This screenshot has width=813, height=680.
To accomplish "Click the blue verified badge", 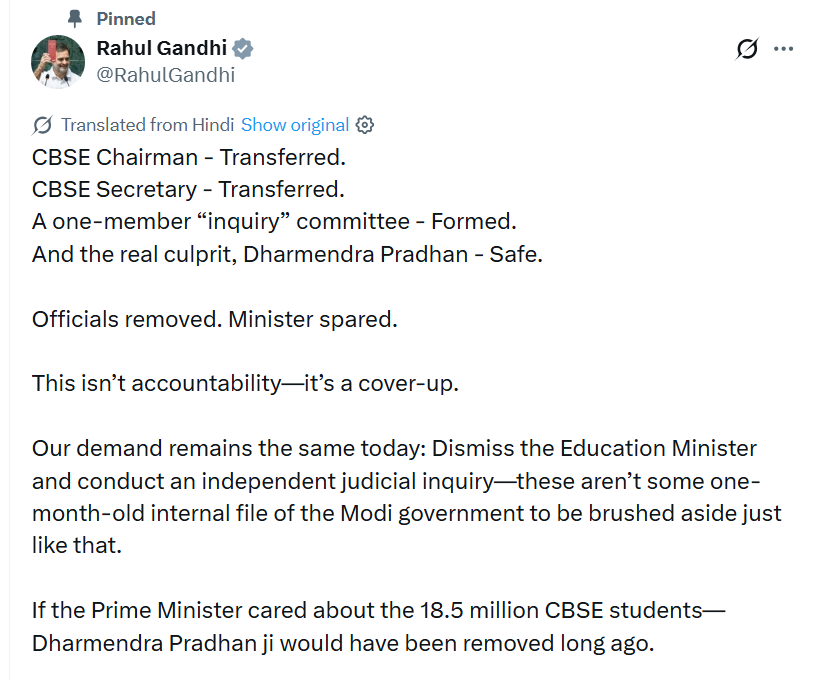I will [242, 48].
